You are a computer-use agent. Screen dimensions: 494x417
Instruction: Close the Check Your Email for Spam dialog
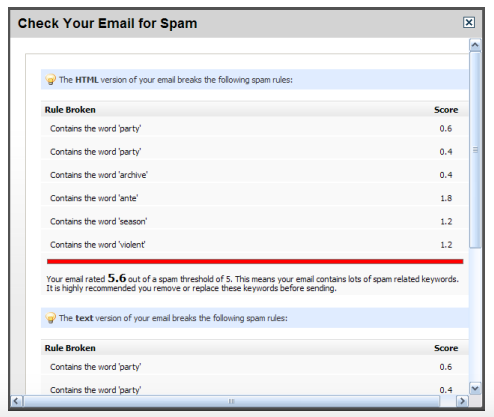tap(469, 22)
